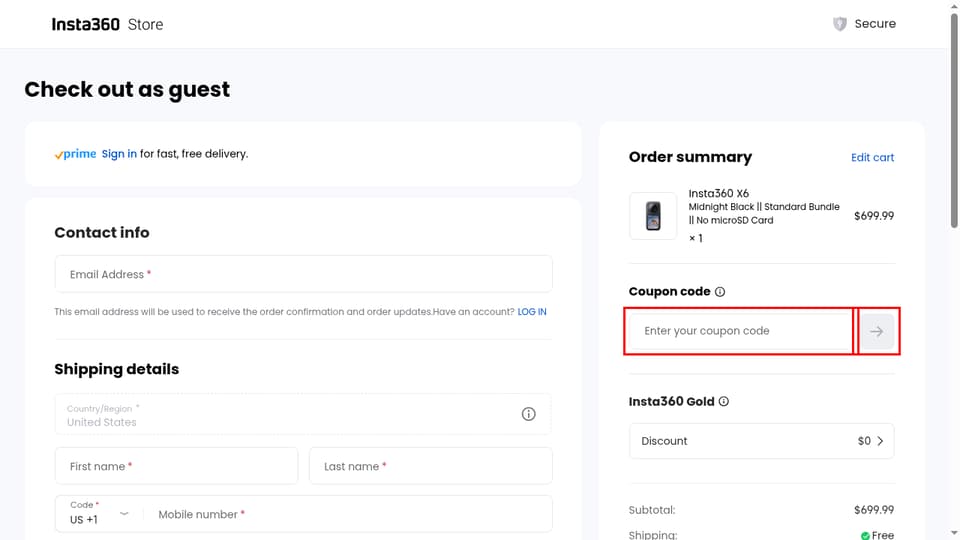Click the Country/Region info icon

pos(528,414)
